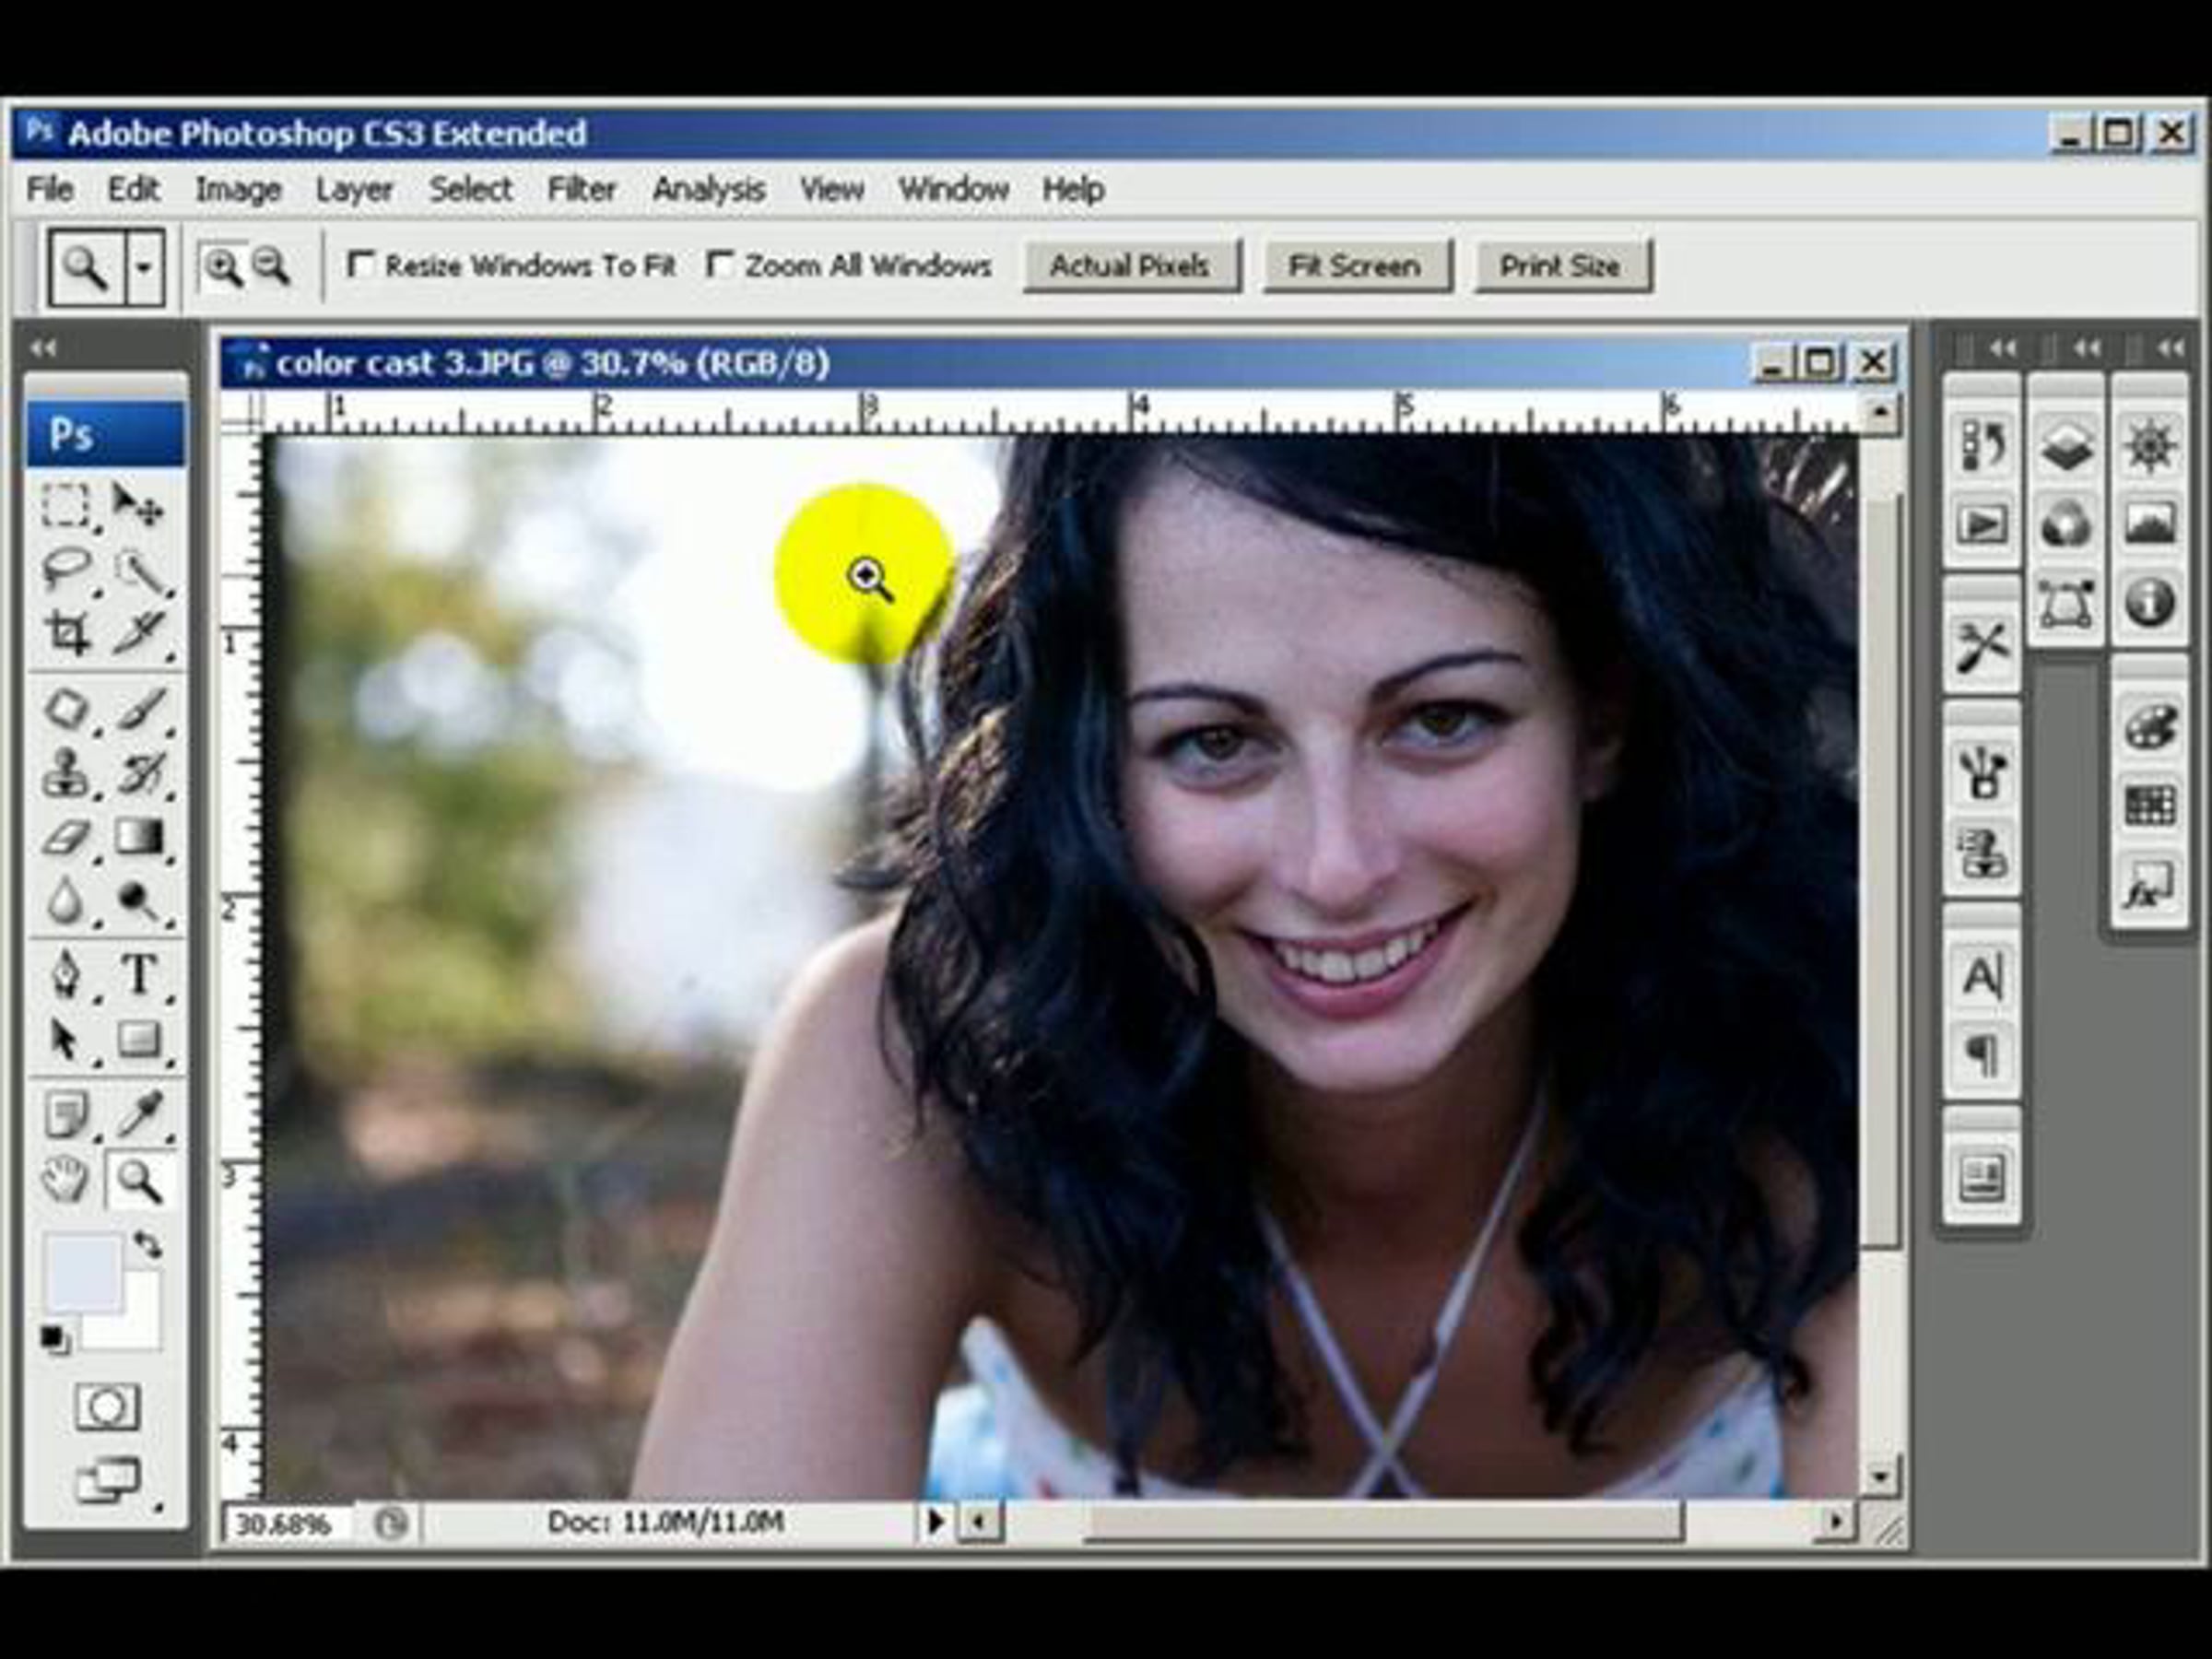
Task: Expand the status bar info arrow menu
Action: pos(935,1522)
